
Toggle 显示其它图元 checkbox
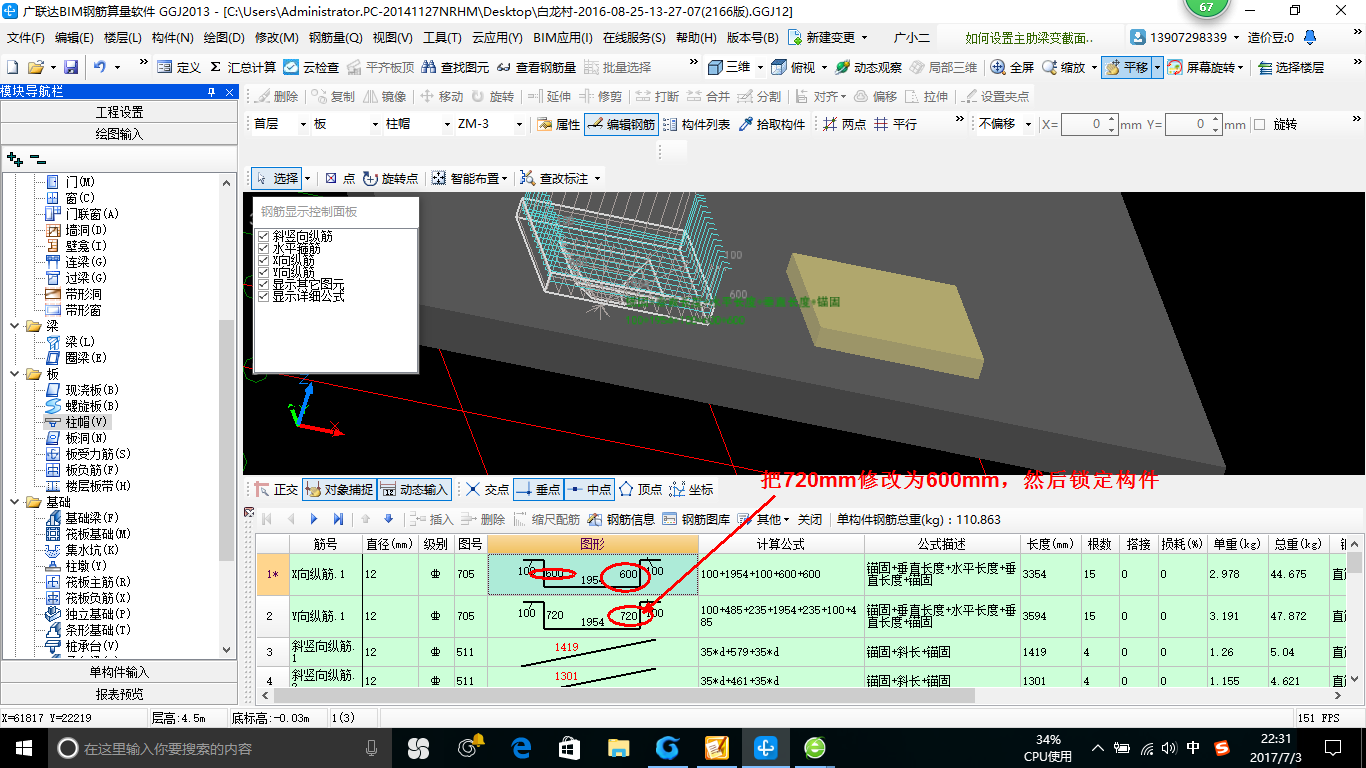(x=264, y=285)
